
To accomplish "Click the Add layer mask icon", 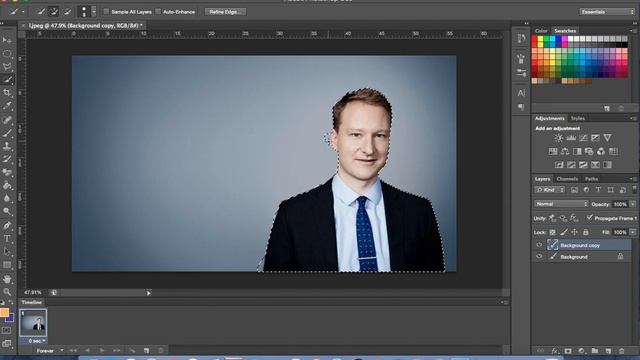I will (568, 351).
